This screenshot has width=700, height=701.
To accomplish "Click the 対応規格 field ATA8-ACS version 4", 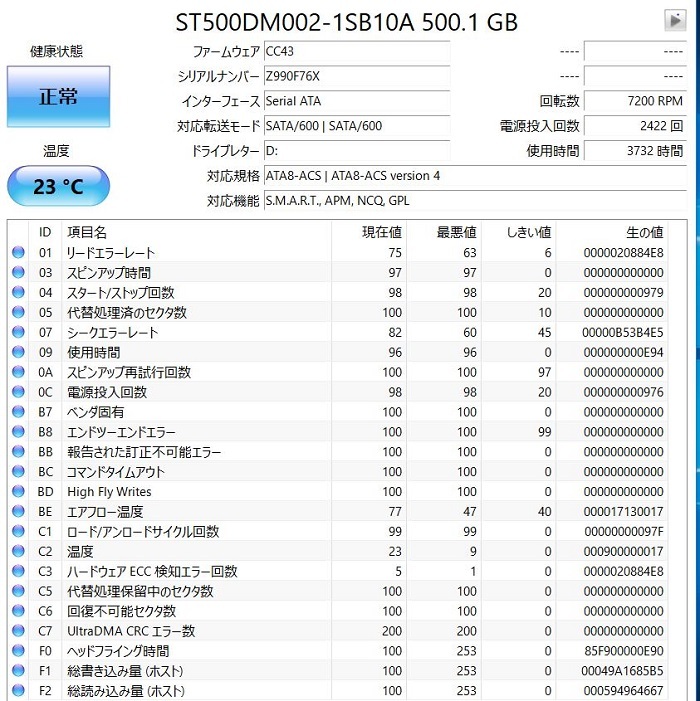I will pyautogui.click(x=475, y=176).
